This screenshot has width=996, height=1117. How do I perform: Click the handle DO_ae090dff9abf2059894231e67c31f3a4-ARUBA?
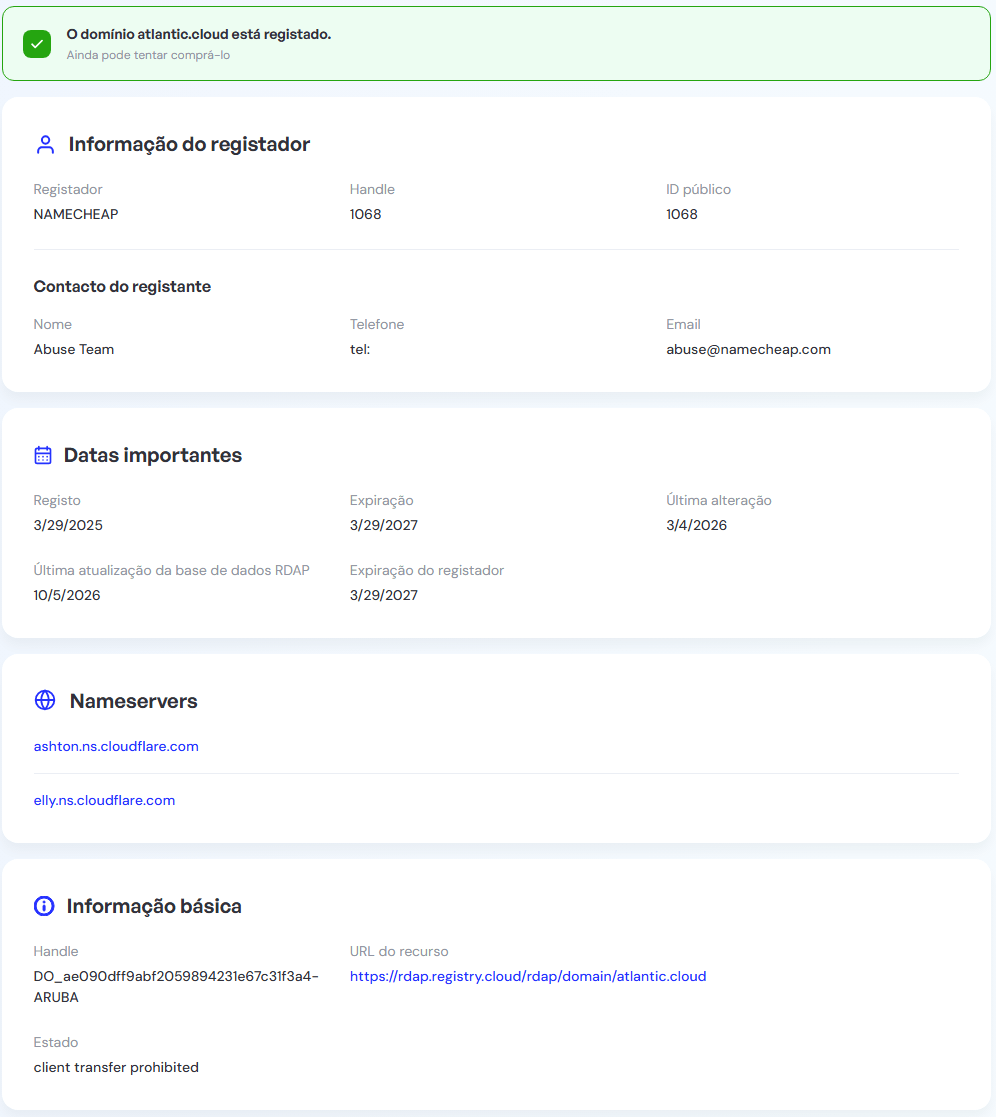[176, 987]
